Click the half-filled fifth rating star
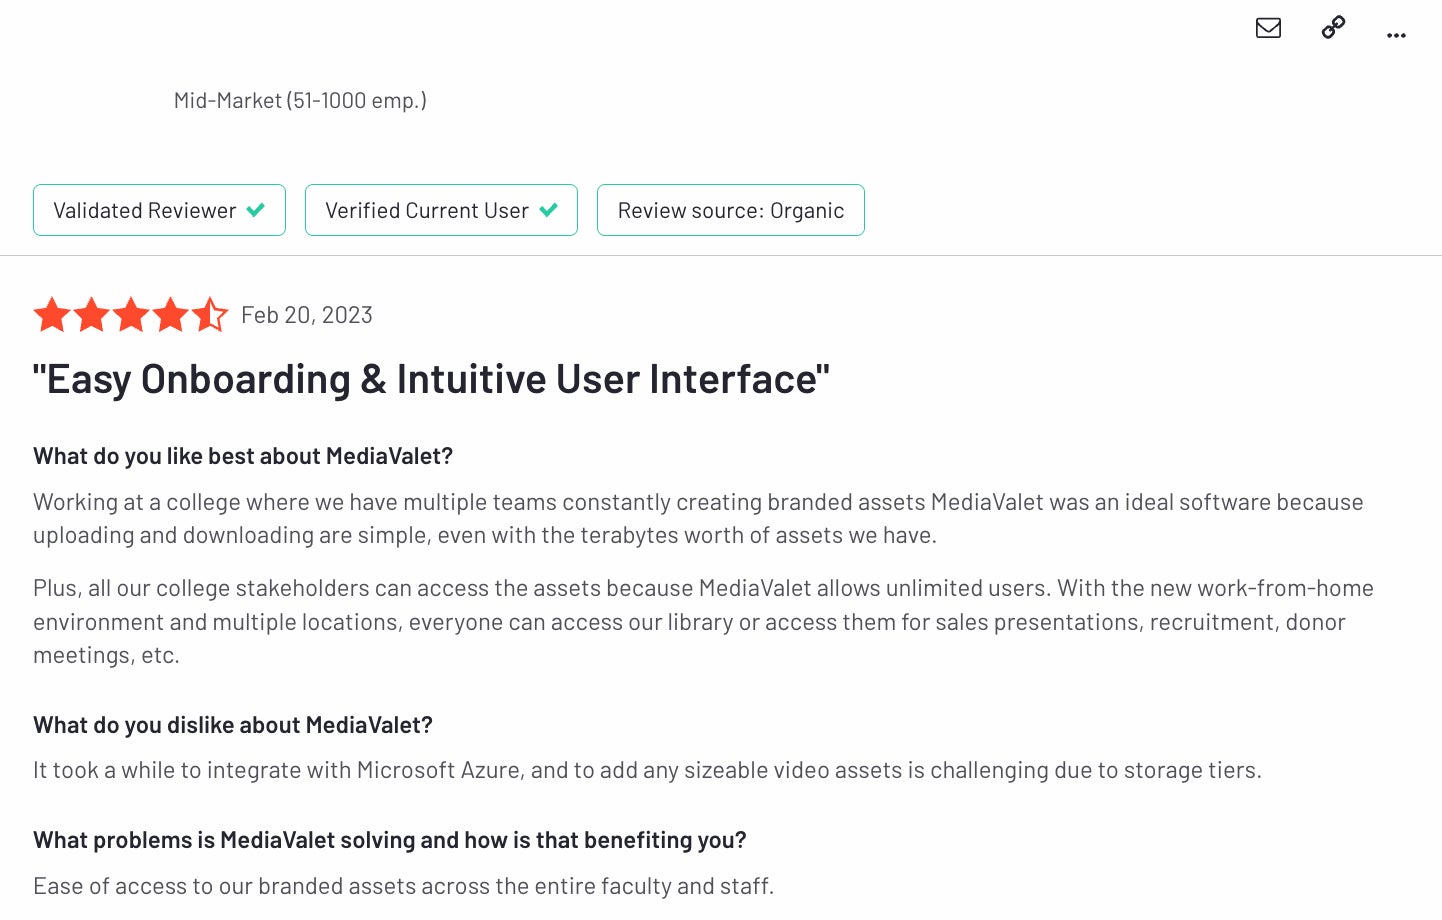The image size is (1442, 920). coord(210,315)
